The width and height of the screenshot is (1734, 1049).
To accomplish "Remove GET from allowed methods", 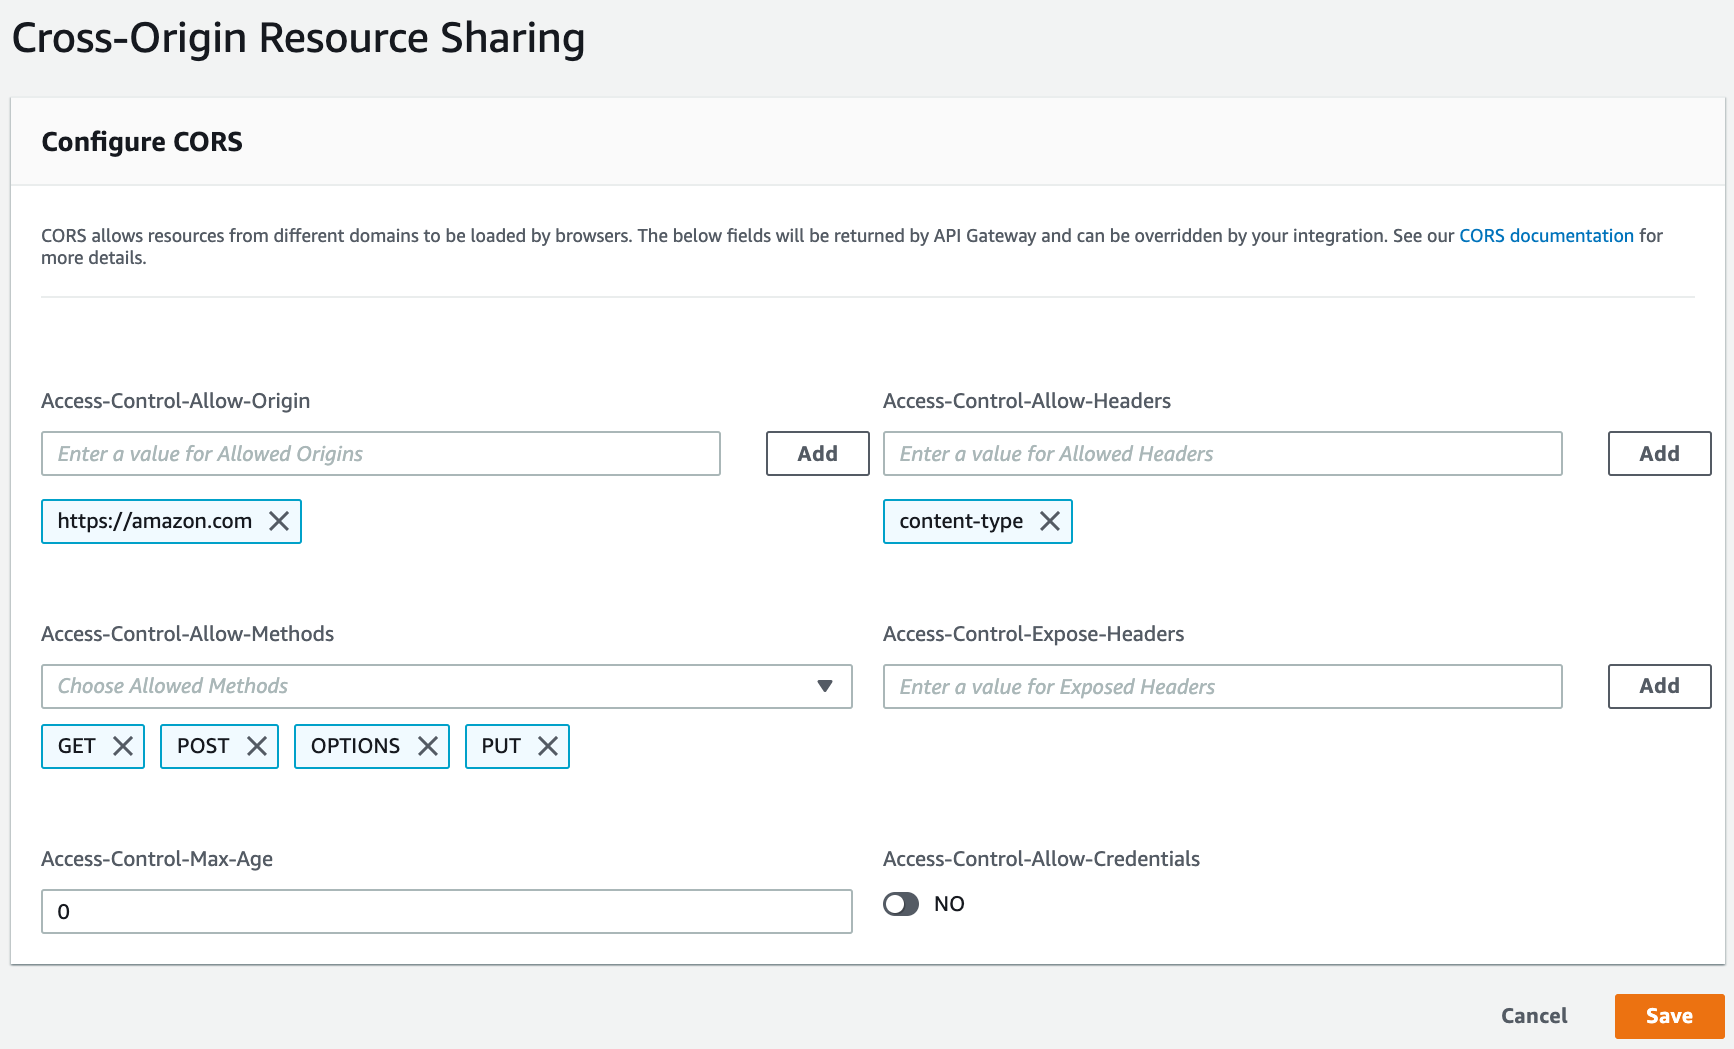I will tap(123, 745).
